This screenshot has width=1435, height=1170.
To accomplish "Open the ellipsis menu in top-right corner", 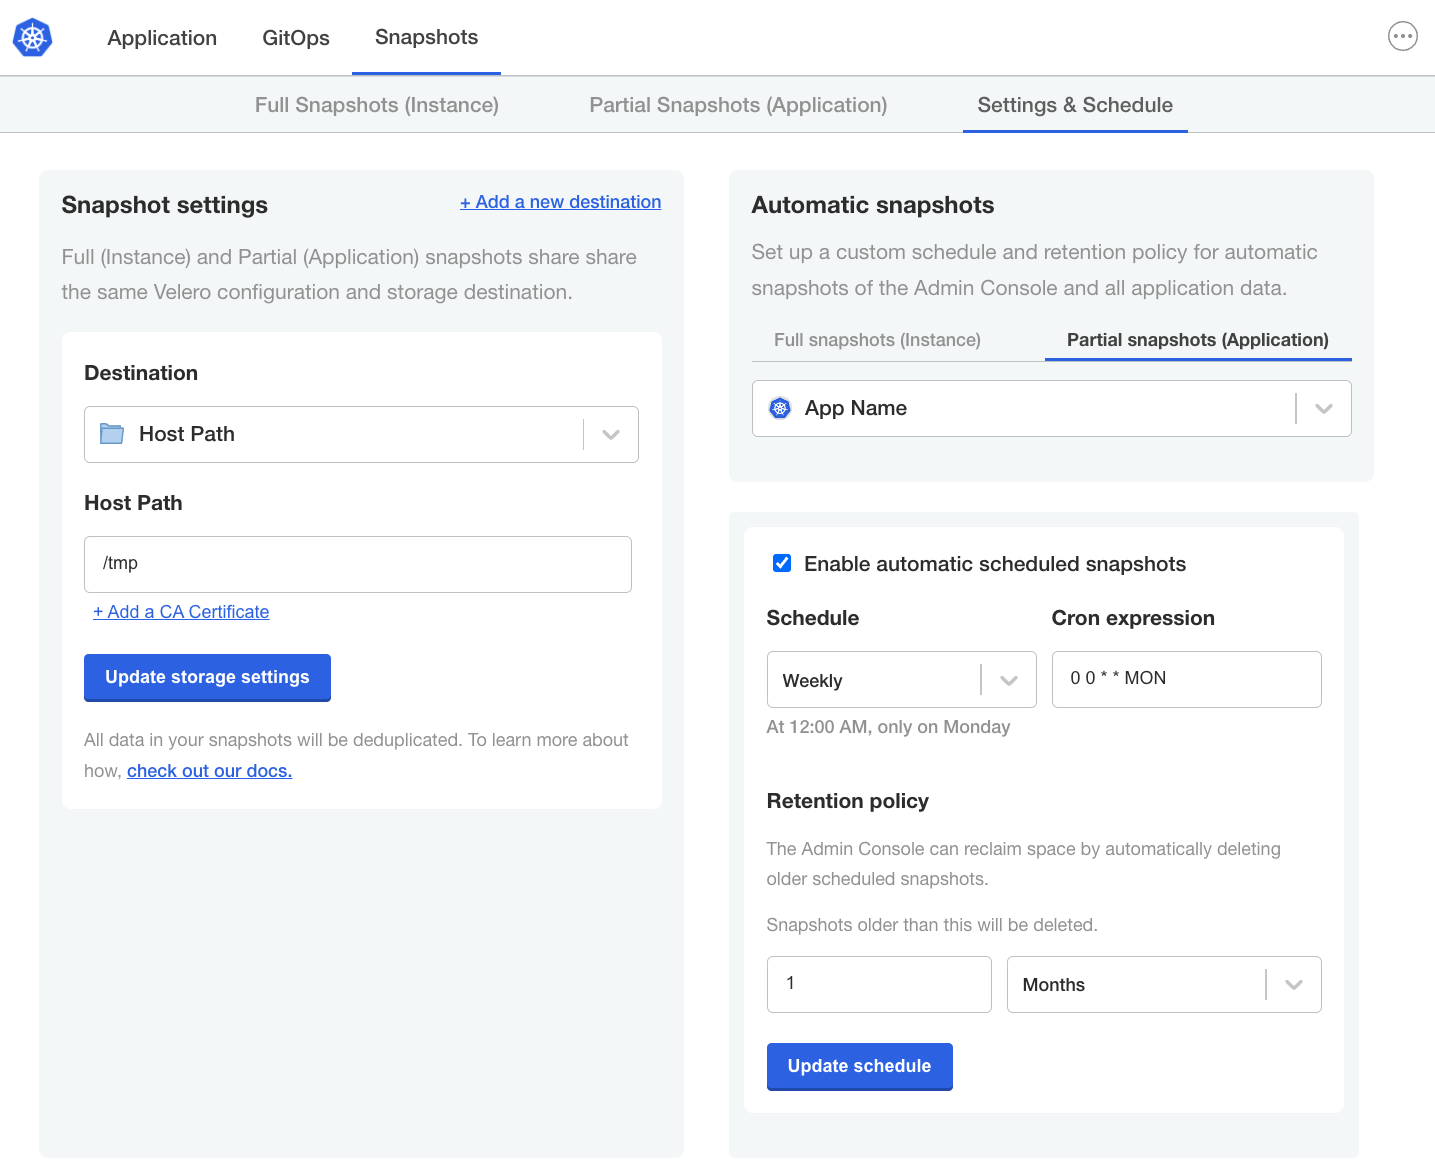I will (x=1403, y=36).
